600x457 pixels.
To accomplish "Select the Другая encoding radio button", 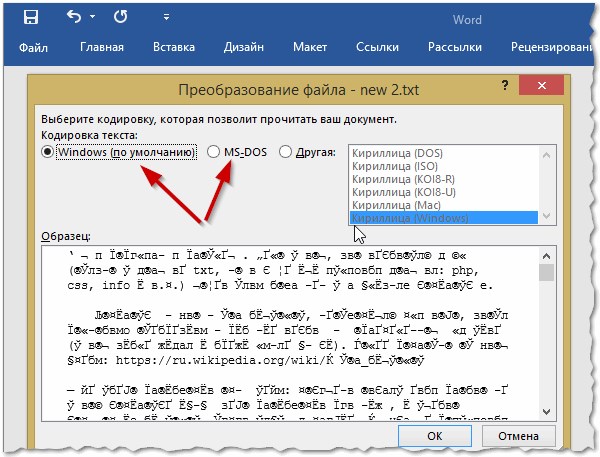I will point(307,152).
